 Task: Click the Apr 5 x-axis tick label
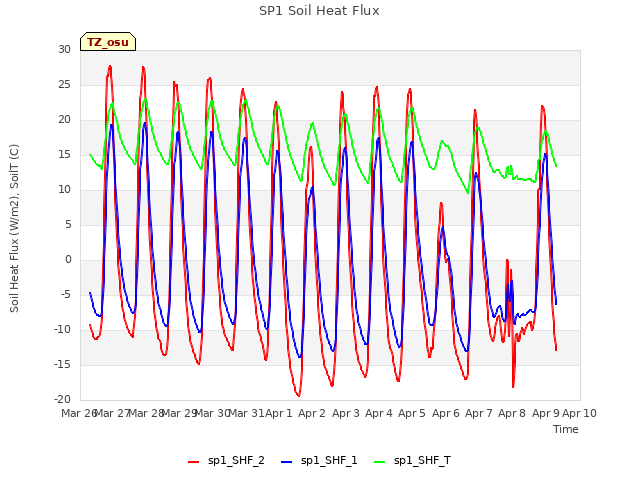(x=412, y=413)
